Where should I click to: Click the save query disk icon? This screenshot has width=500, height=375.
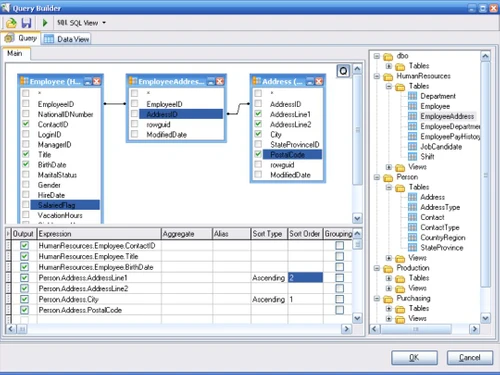pos(26,23)
